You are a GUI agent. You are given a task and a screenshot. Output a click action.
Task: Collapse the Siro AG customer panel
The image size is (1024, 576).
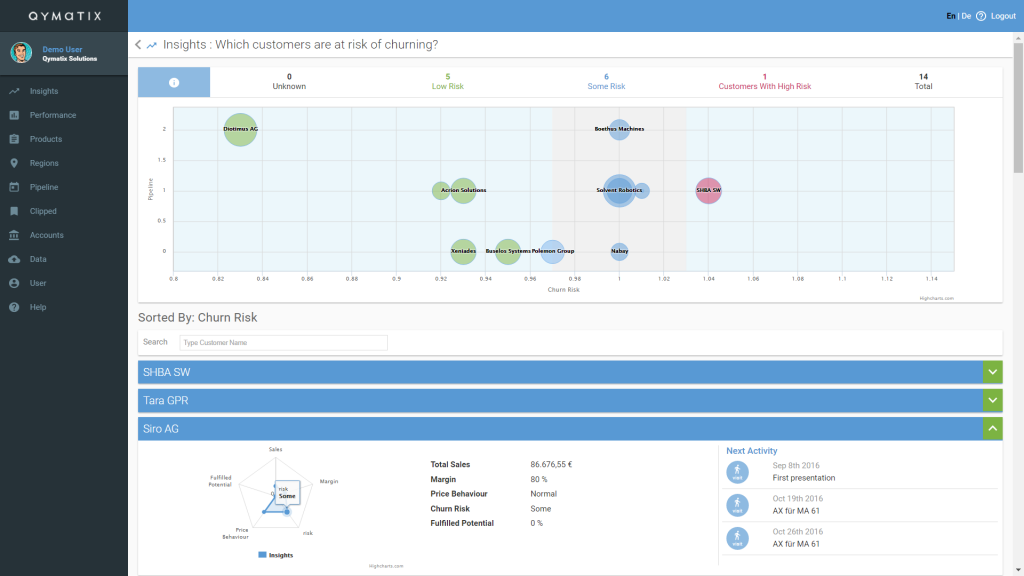point(992,428)
